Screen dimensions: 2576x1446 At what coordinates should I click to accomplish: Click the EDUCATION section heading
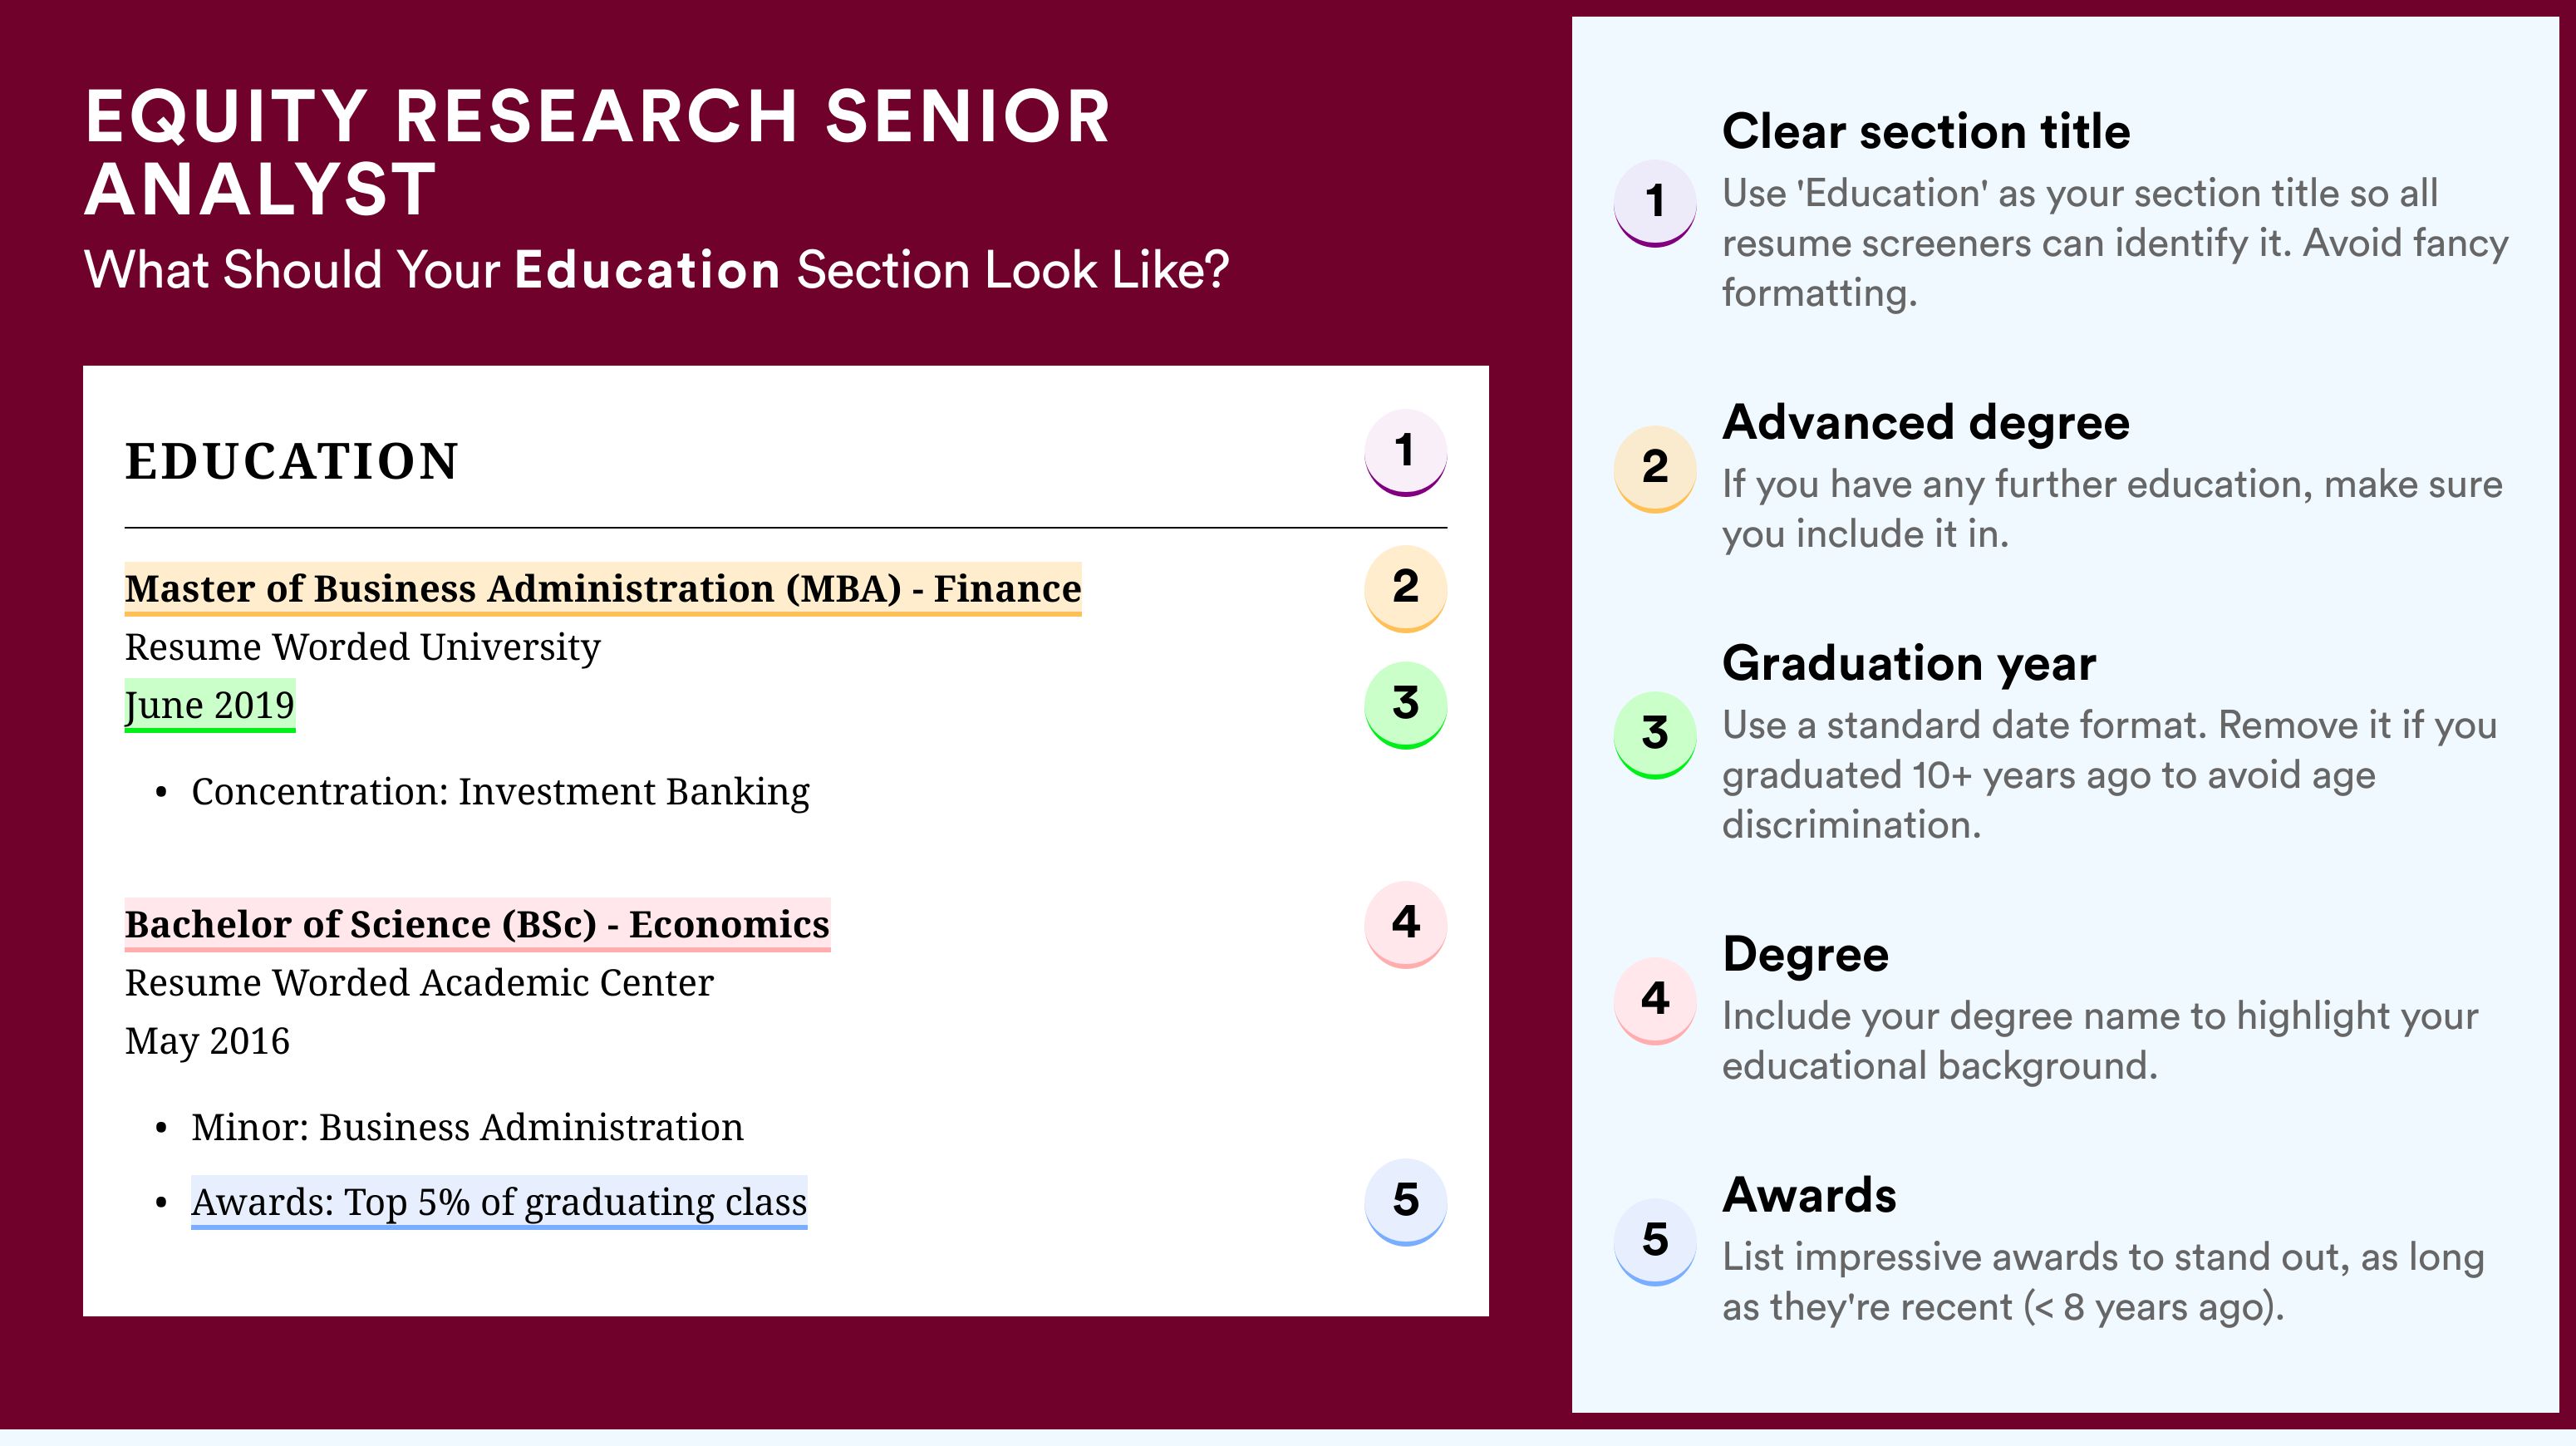point(291,461)
